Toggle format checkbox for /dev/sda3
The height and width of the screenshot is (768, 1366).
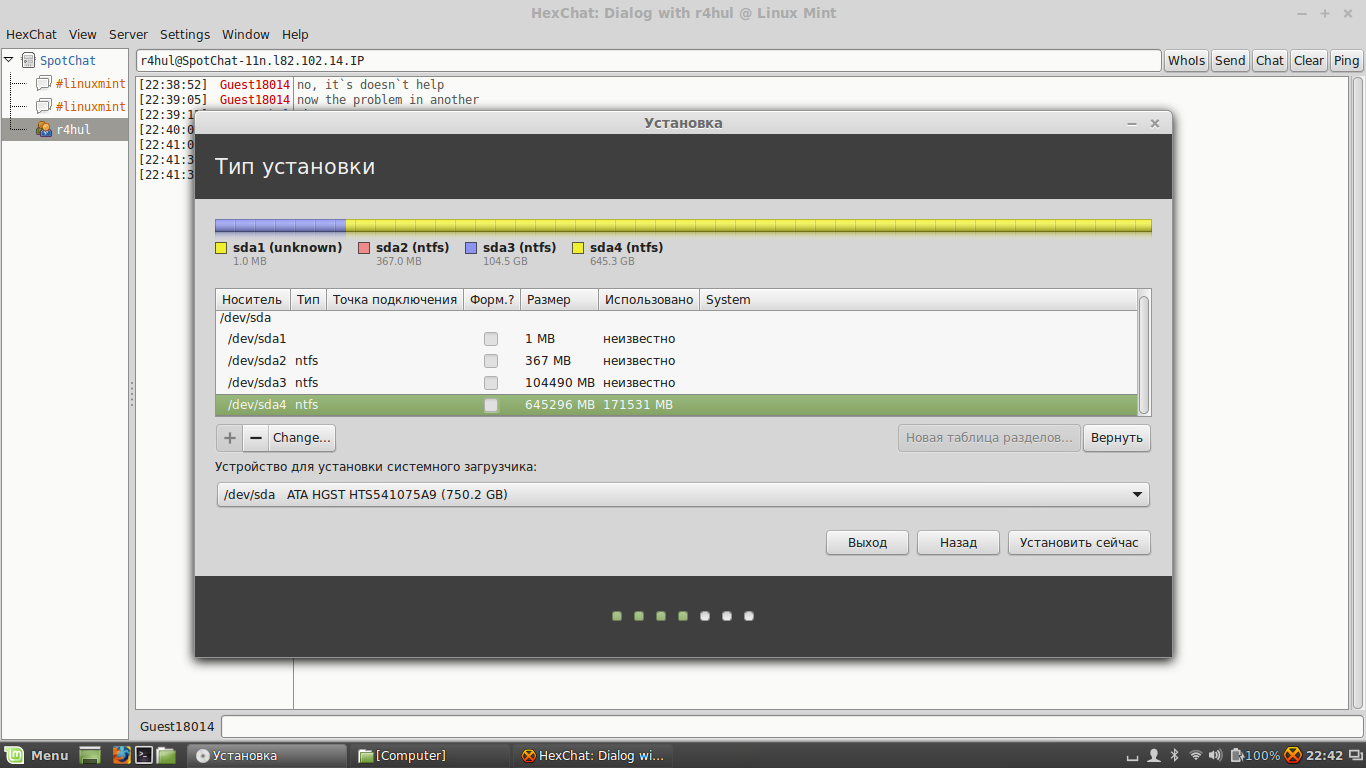(x=491, y=383)
